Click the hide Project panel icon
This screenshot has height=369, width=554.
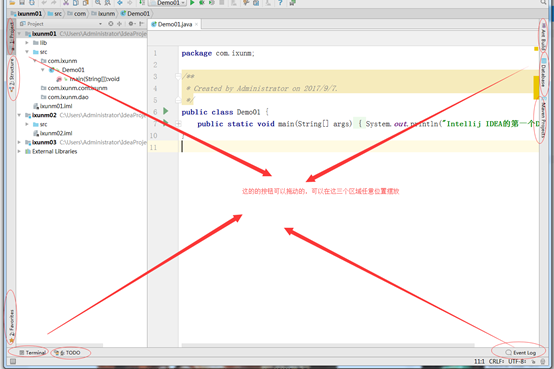(x=141, y=24)
